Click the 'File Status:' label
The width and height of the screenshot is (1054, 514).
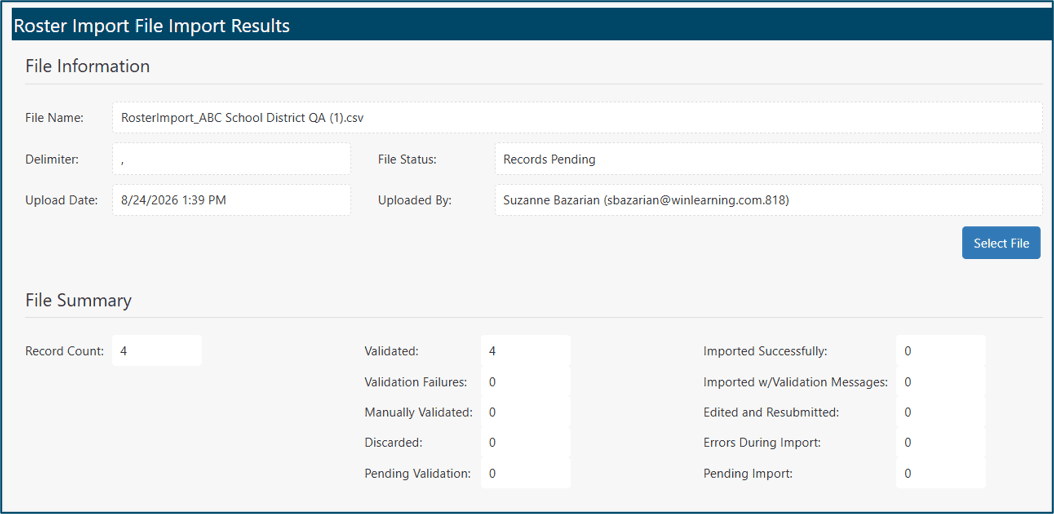[407, 159]
